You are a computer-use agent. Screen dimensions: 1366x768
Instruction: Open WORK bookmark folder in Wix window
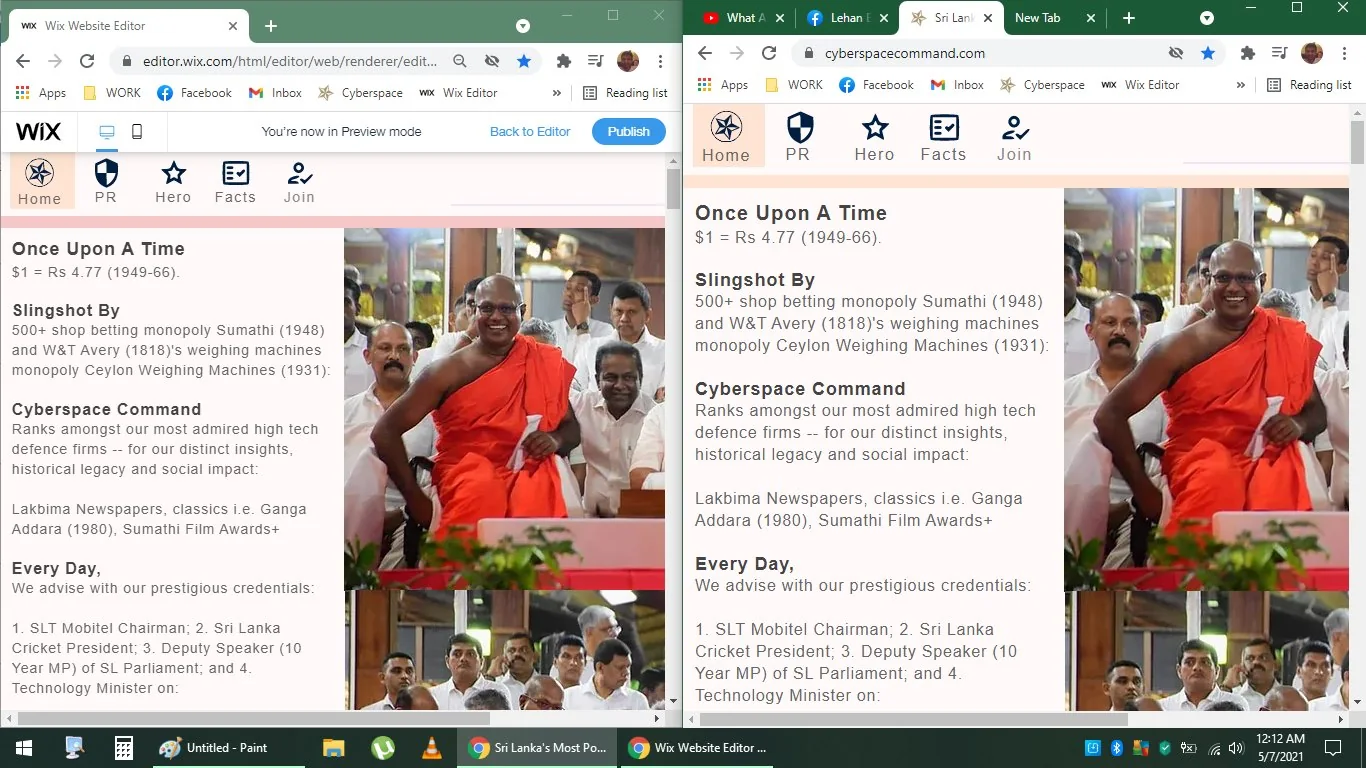pos(112,93)
